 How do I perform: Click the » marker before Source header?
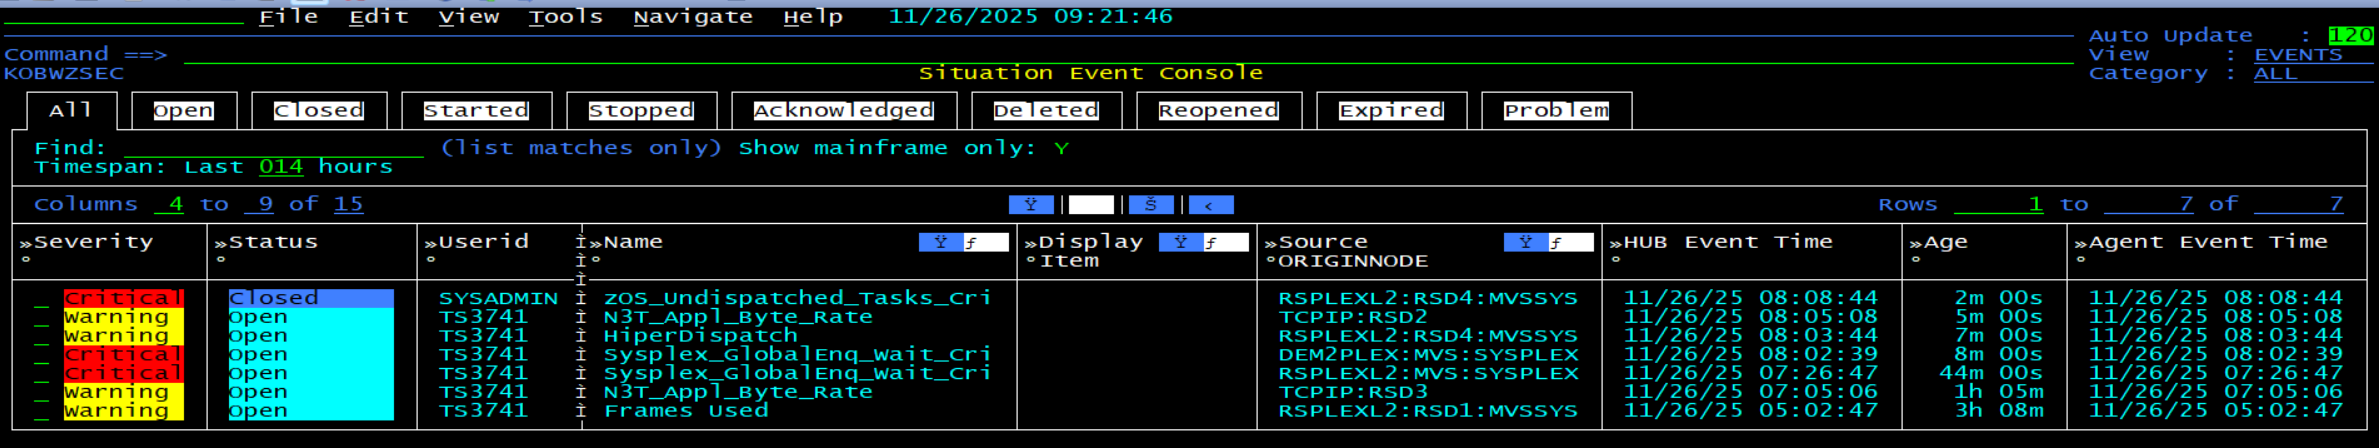1271,243
